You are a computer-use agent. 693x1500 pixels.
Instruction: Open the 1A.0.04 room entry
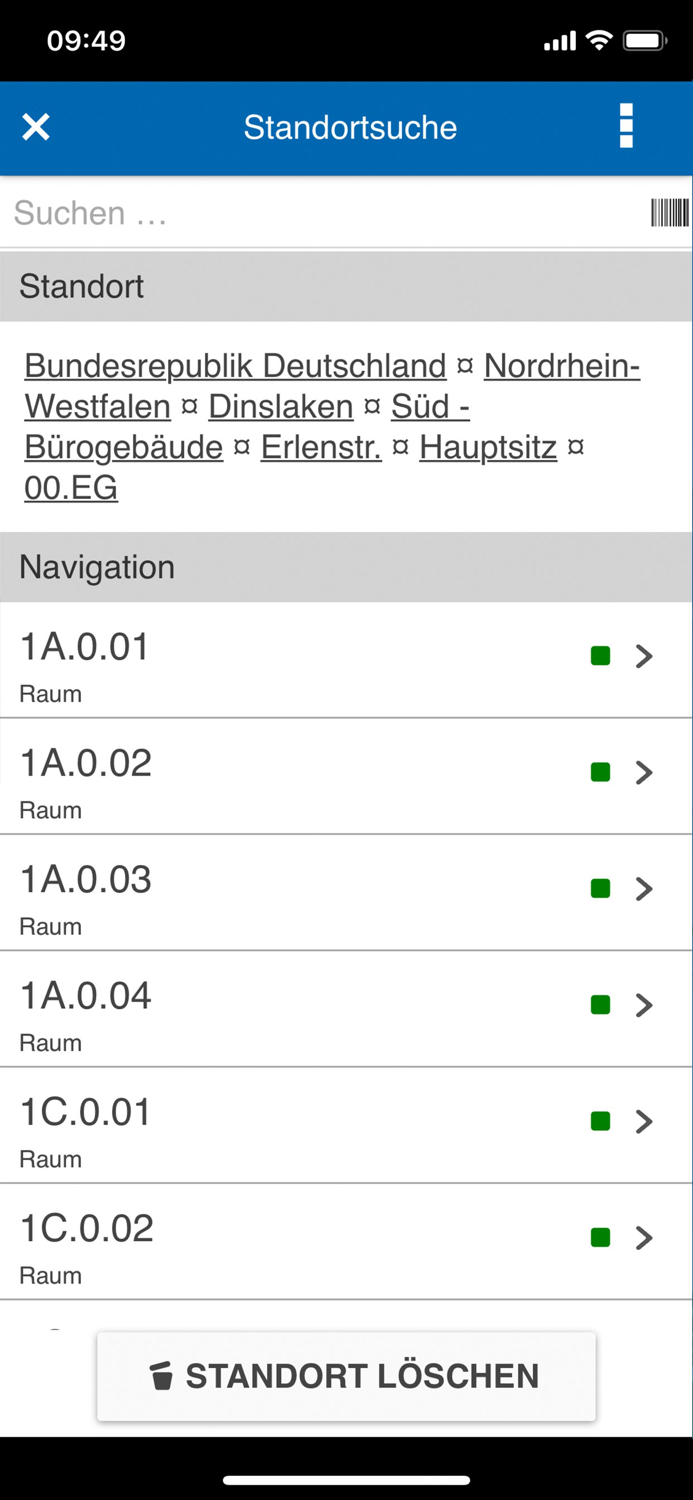(346, 1009)
